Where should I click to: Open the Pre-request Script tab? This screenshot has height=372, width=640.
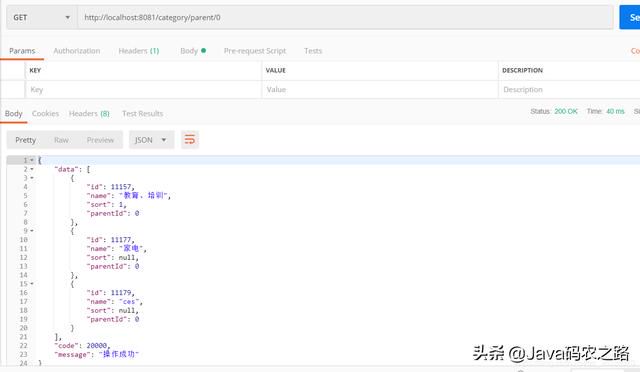click(255, 51)
